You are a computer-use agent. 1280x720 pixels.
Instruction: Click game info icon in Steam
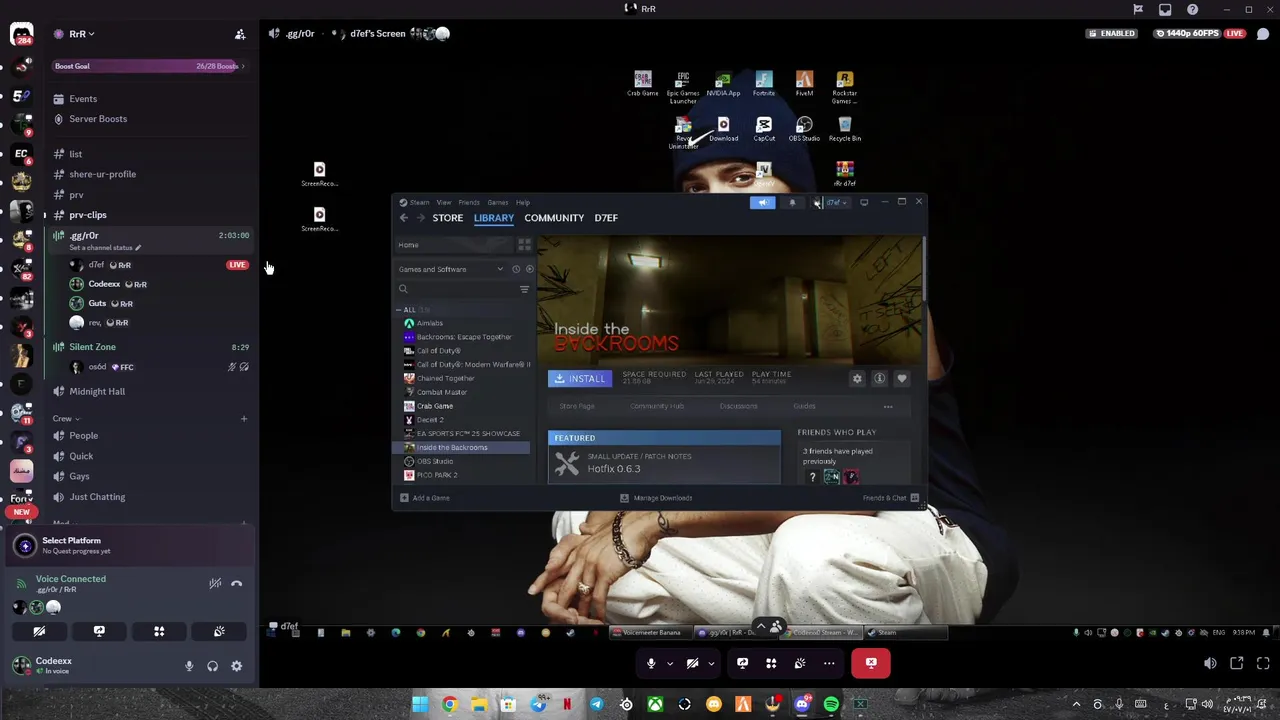point(879,379)
